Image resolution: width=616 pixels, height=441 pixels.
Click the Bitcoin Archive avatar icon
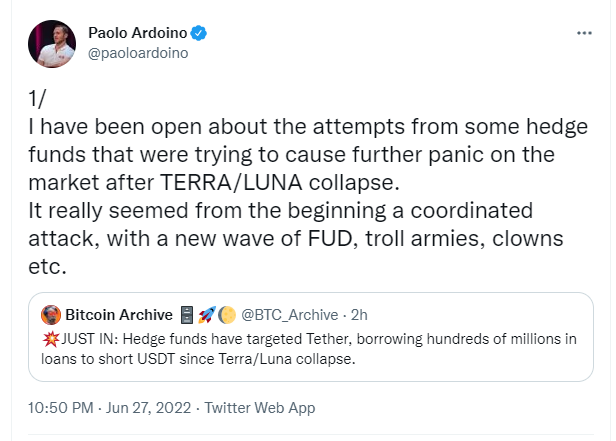click(51, 315)
